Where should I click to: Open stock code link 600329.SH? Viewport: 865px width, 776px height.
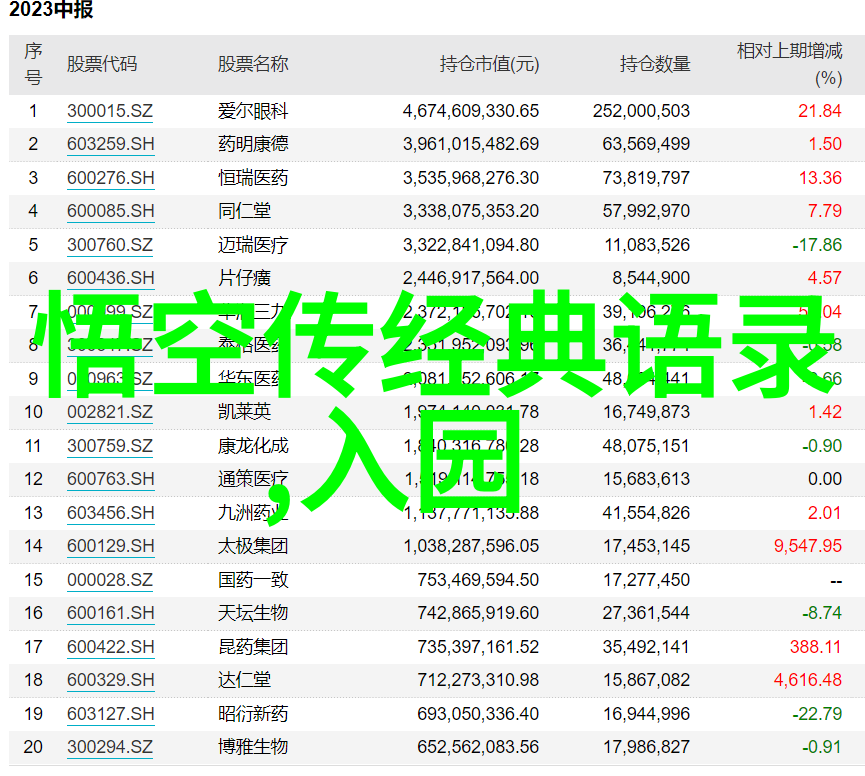click(110, 680)
